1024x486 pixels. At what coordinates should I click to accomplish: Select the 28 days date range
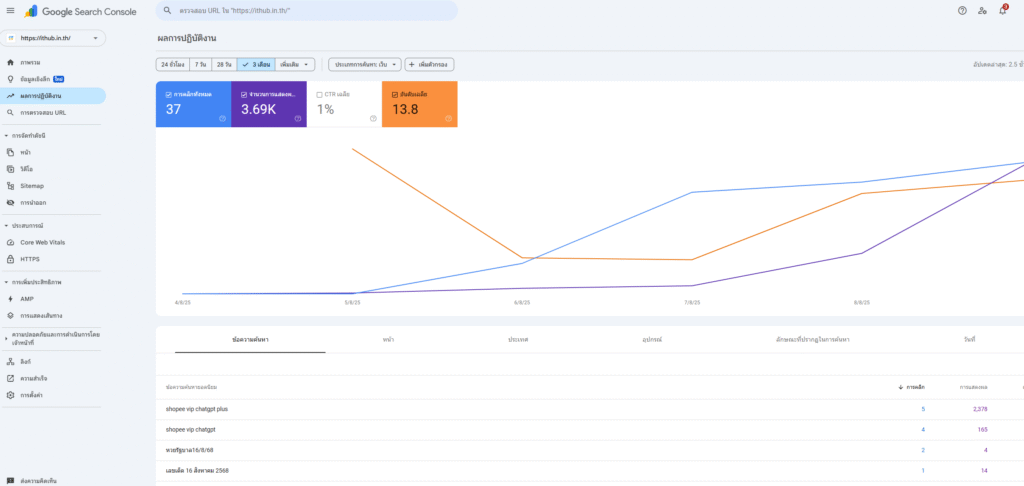(224, 65)
